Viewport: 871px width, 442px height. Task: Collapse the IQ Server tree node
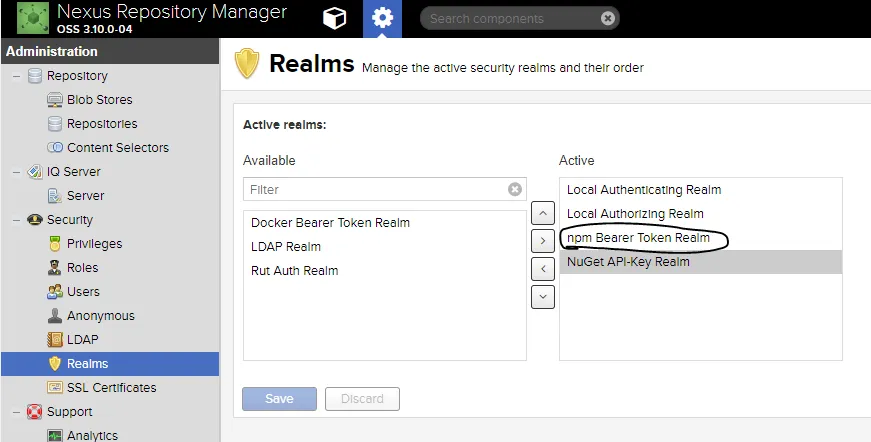point(16,172)
